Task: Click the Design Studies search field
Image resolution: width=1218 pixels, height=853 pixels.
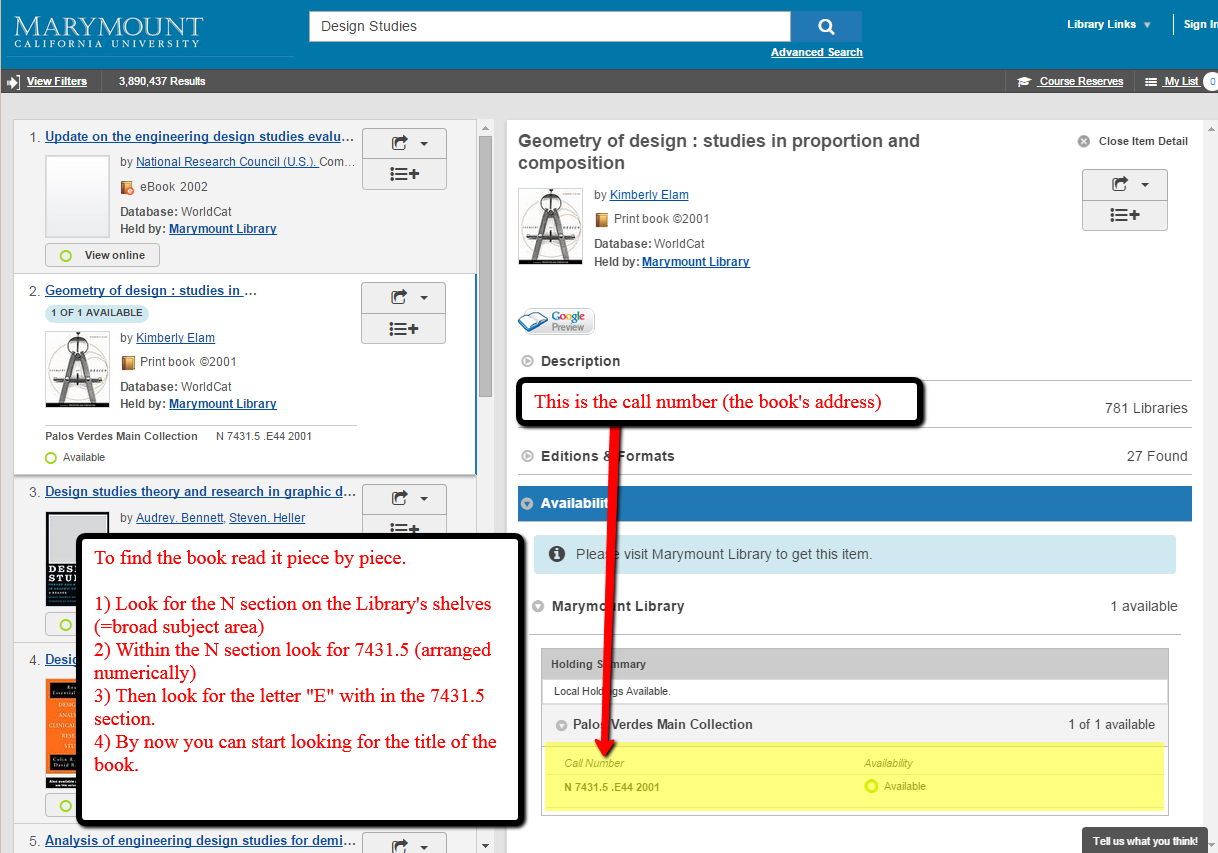Action: tap(550, 27)
